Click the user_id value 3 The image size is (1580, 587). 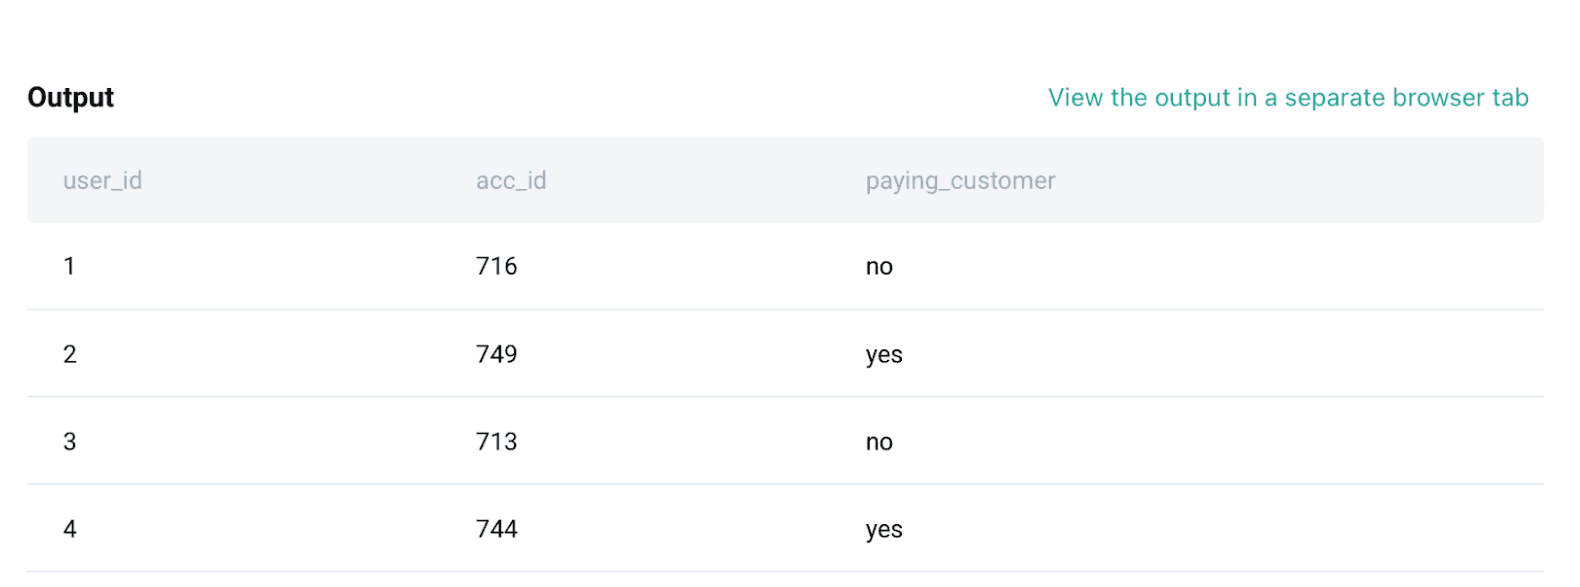click(x=69, y=441)
